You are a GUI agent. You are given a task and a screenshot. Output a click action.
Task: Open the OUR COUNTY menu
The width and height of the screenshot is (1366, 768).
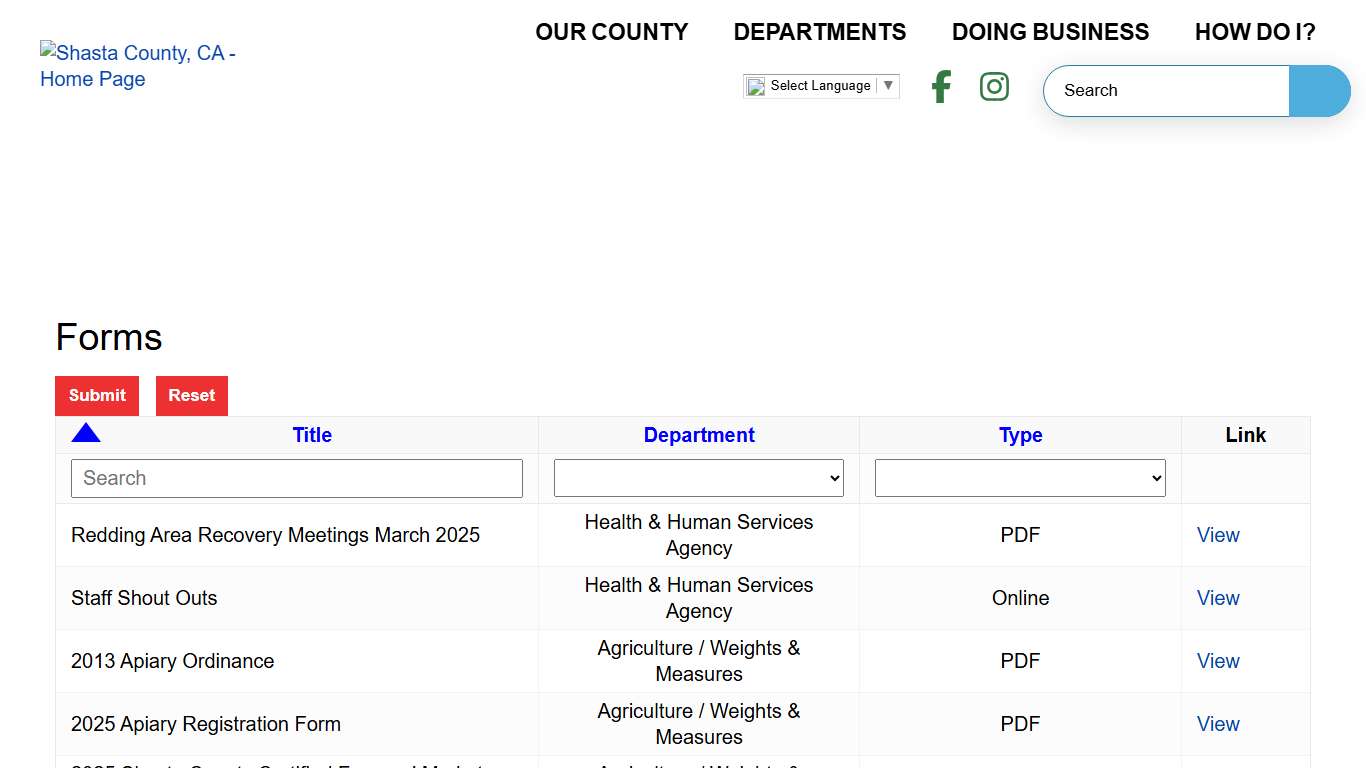click(x=611, y=31)
